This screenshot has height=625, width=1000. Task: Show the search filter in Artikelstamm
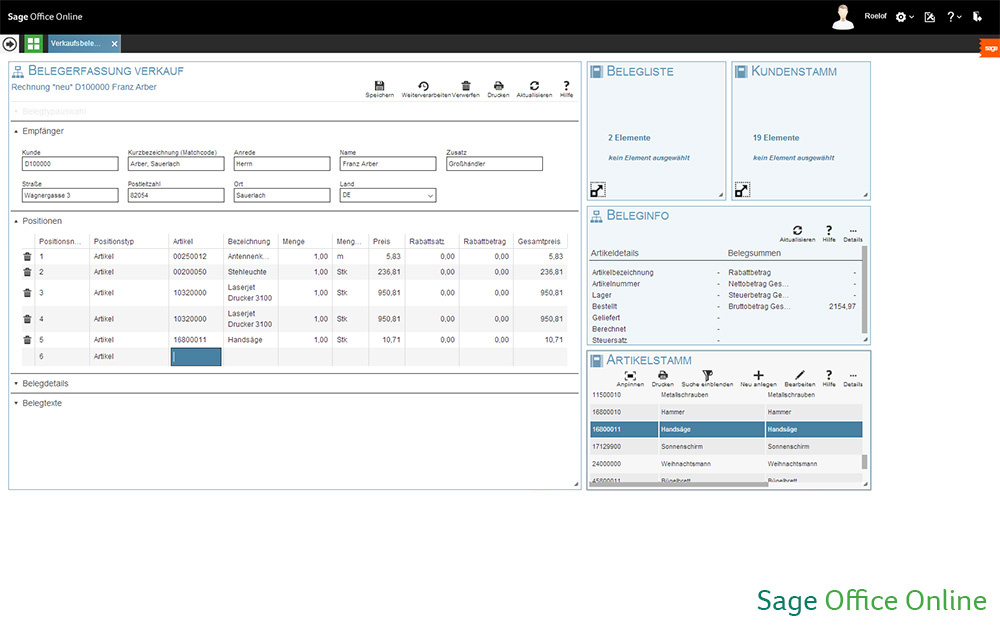[706, 376]
